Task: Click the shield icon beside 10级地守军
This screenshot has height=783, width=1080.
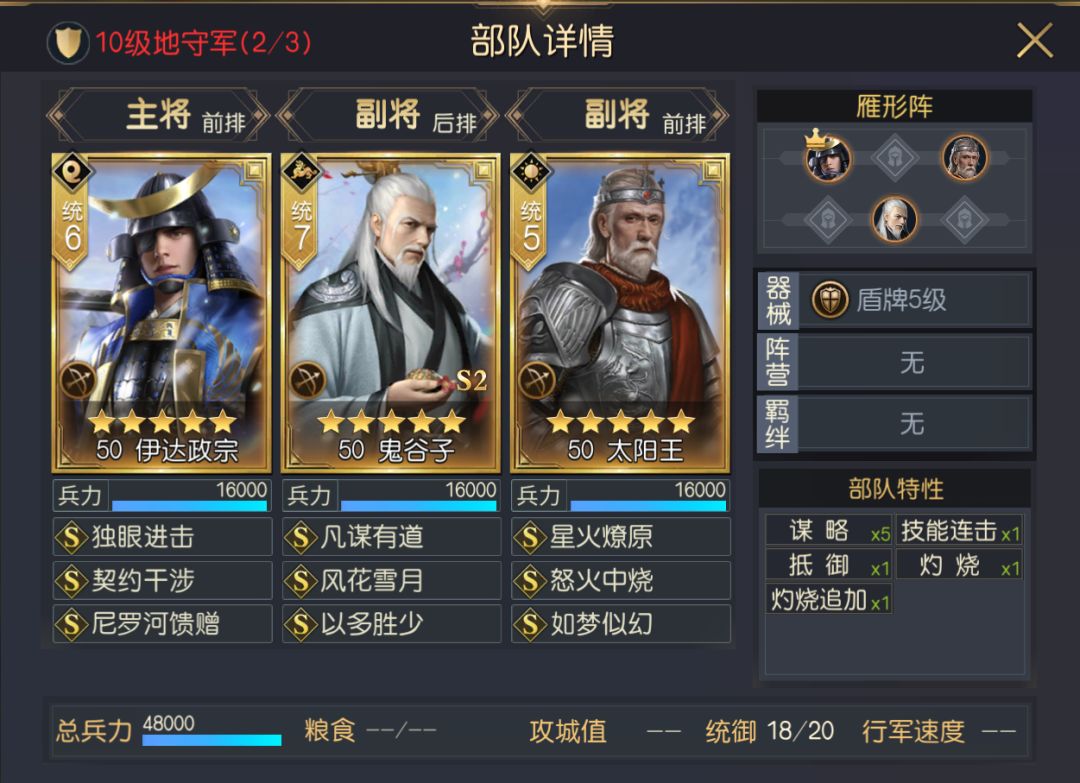Action: (x=68, y=43)
